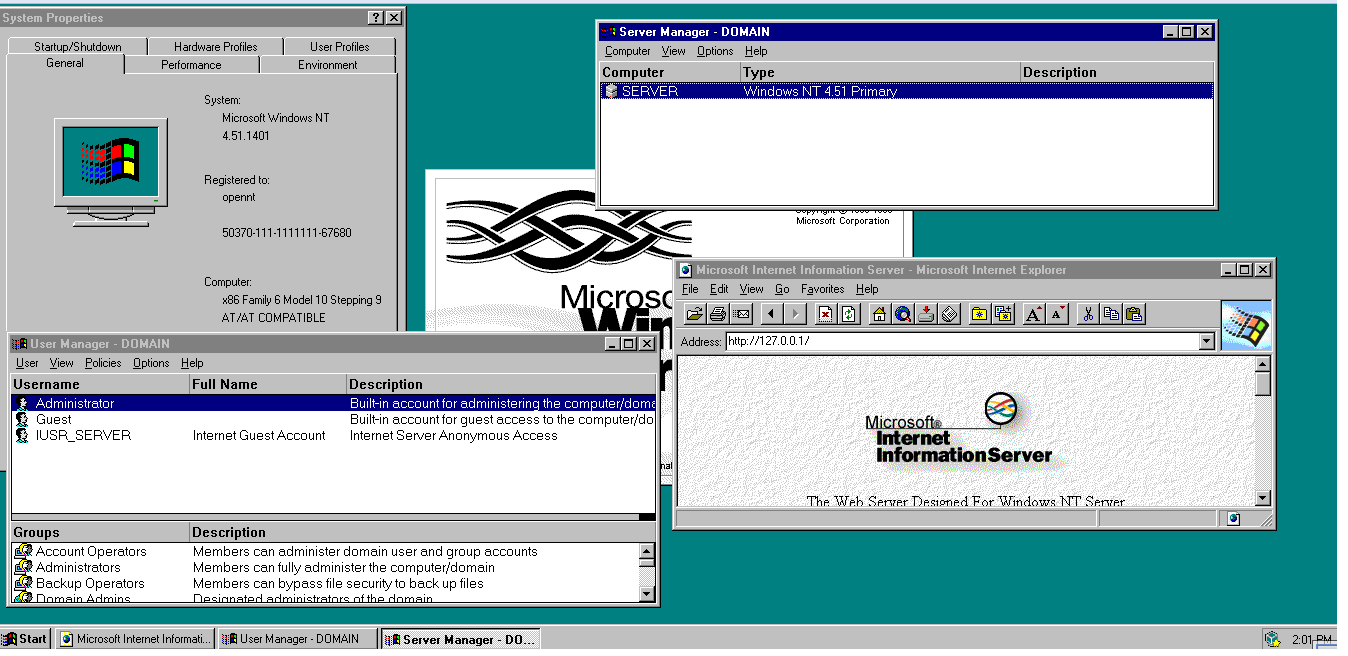
Task: Expand the Address bar dropdown arrow
Action: tap(1206, 341)
